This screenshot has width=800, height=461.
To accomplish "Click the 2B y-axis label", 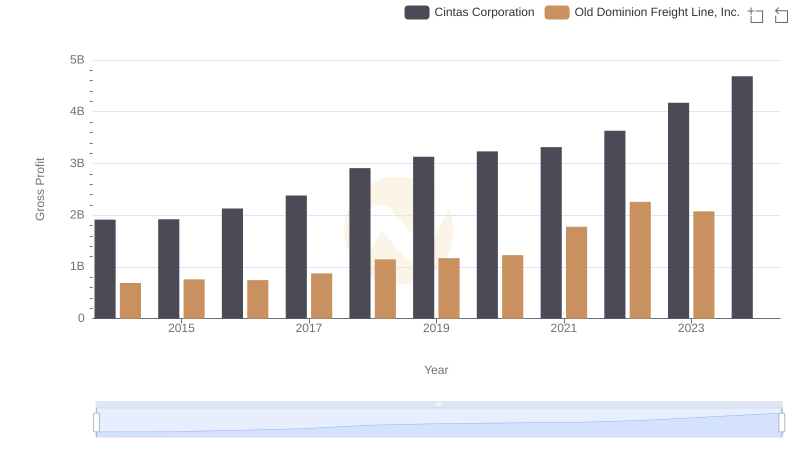I will pyautogui.click(x=77, y=215).
